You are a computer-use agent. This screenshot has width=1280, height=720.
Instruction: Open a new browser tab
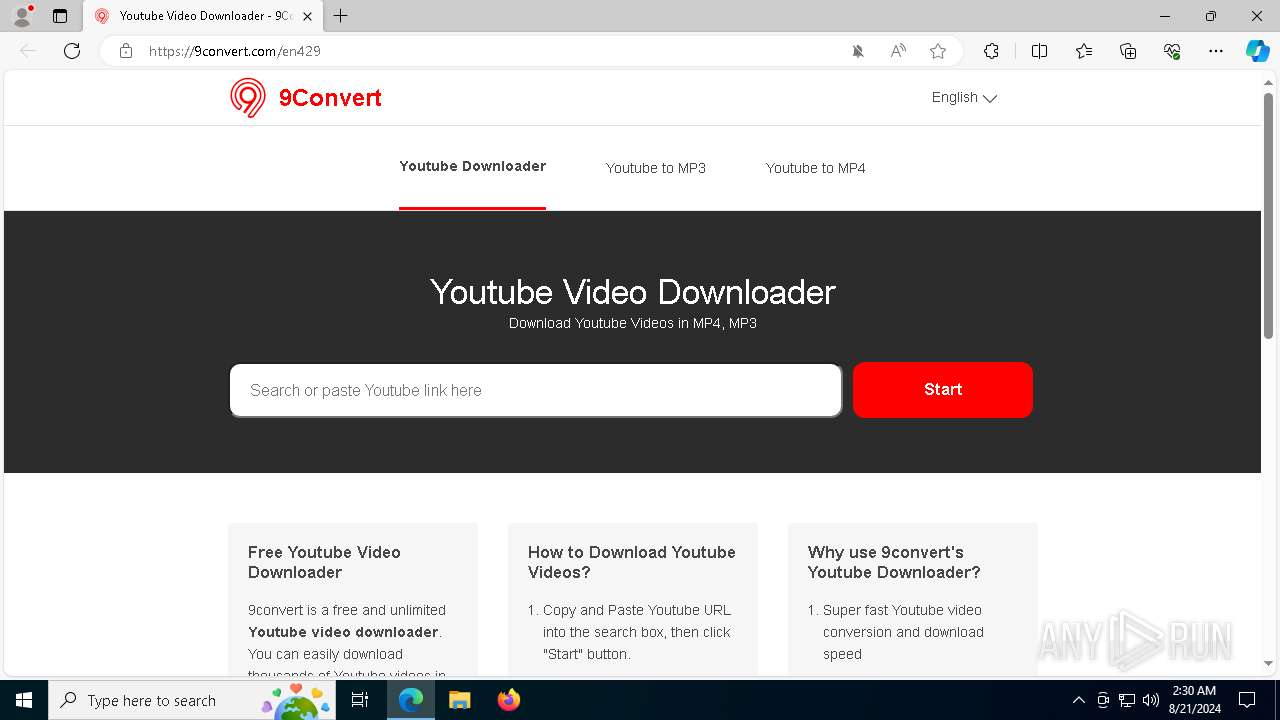click(x=341, y=16)
